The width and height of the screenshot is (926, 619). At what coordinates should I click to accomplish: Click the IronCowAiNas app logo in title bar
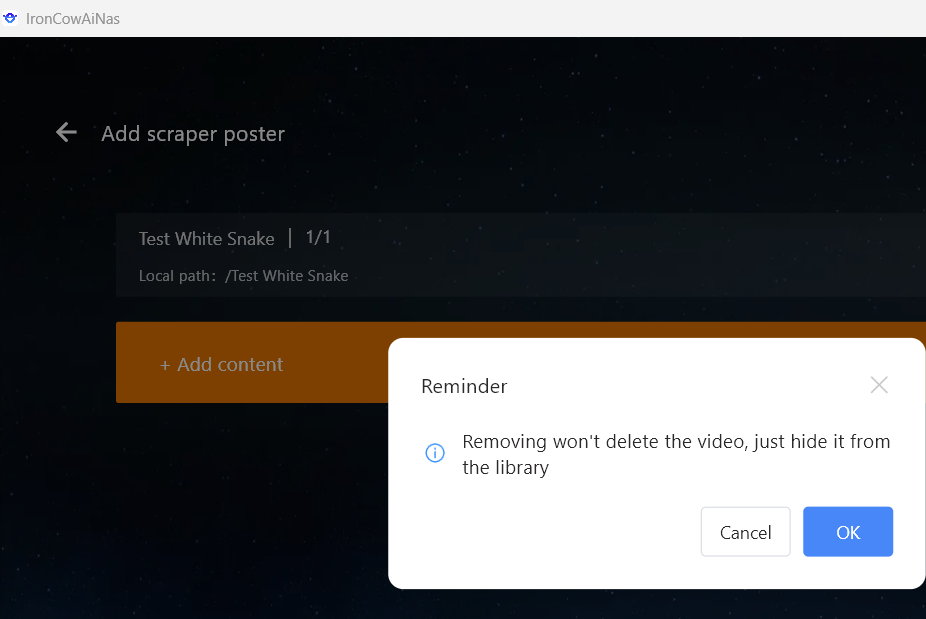(x=11, y=18)
